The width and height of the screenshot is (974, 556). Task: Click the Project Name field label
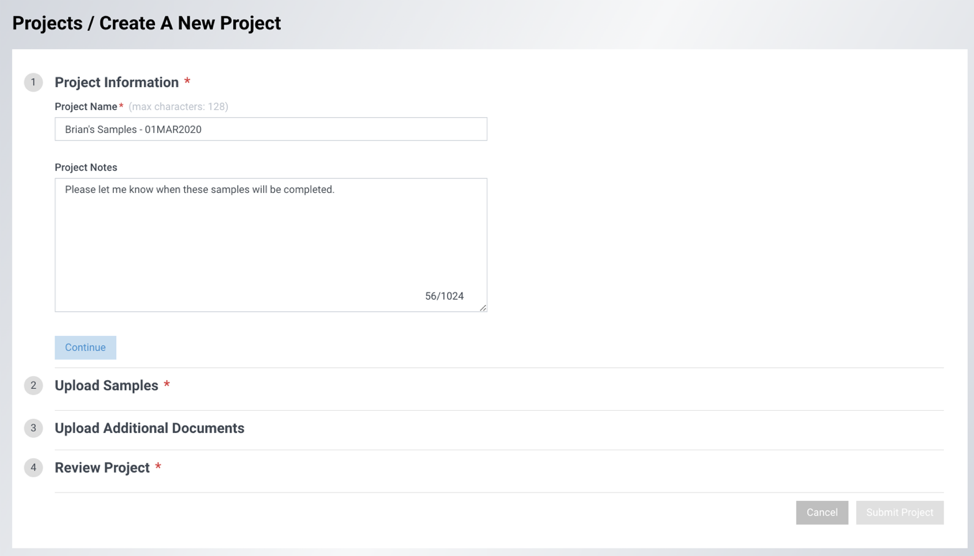[86, 106]
